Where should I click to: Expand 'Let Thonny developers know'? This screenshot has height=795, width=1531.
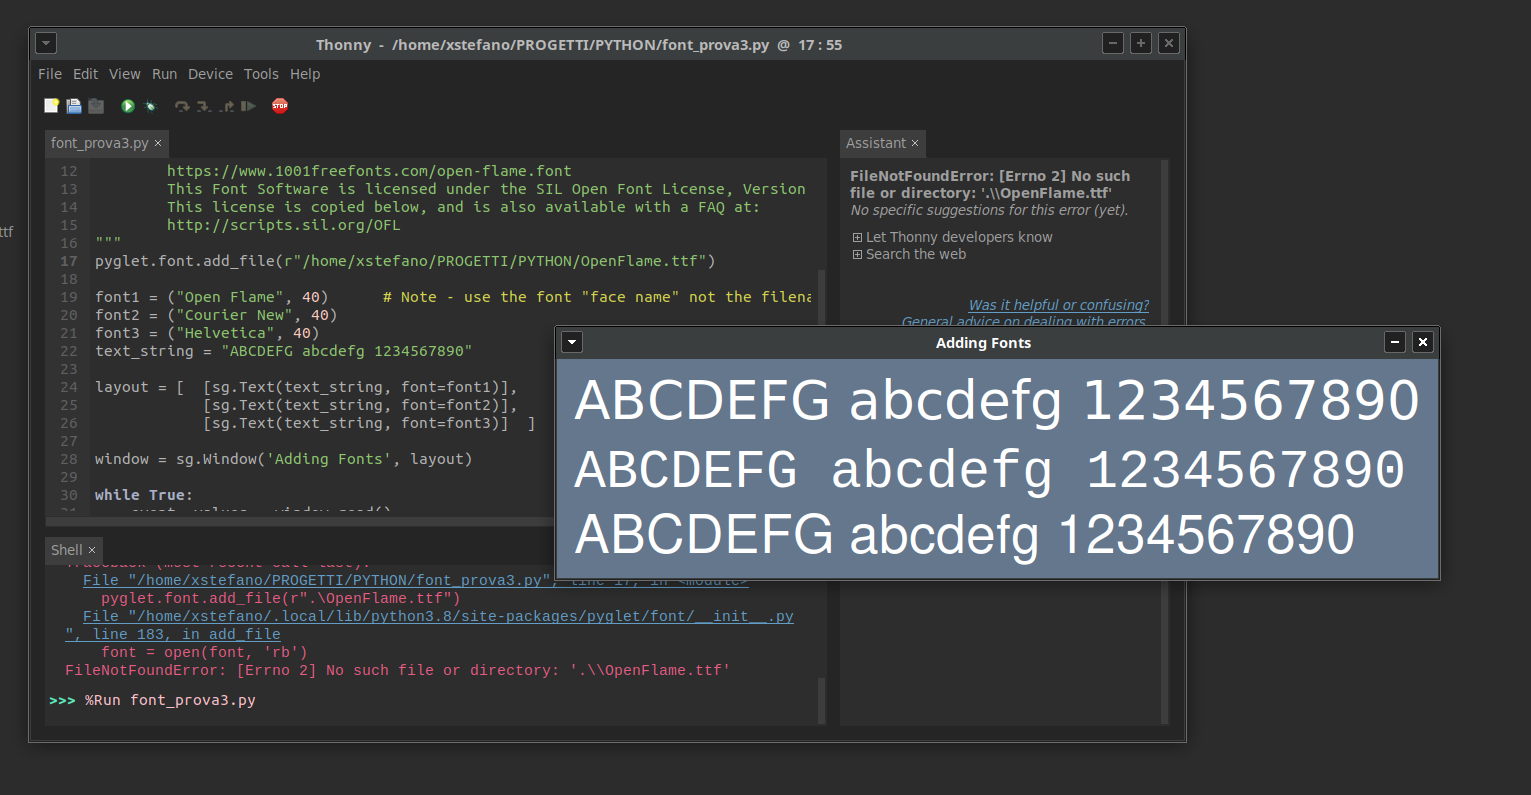click(x=951, y=237)
